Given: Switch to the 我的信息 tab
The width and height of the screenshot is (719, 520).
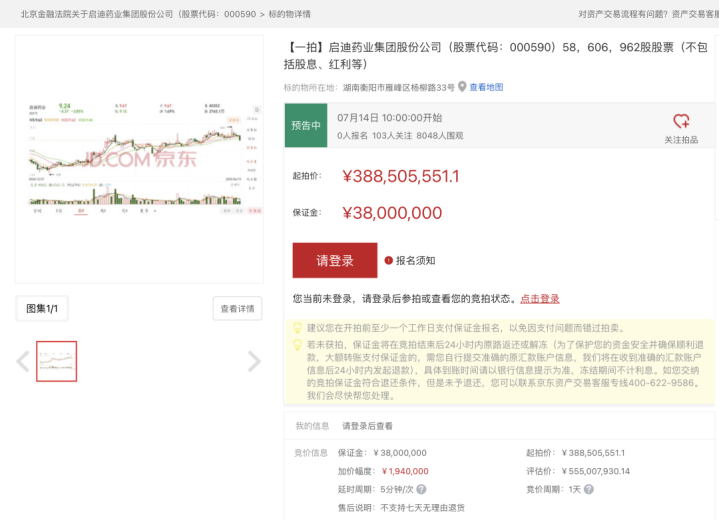Looking at the screenshot, I should click(x=311, y=426).
